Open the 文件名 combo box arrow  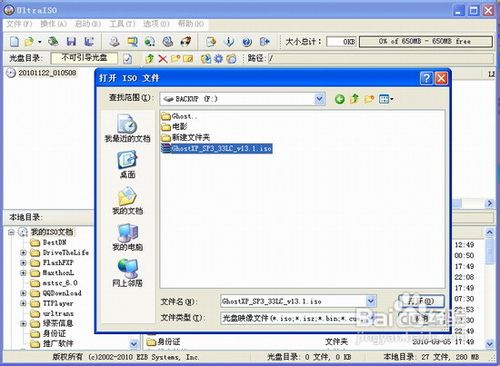(371, 301)
